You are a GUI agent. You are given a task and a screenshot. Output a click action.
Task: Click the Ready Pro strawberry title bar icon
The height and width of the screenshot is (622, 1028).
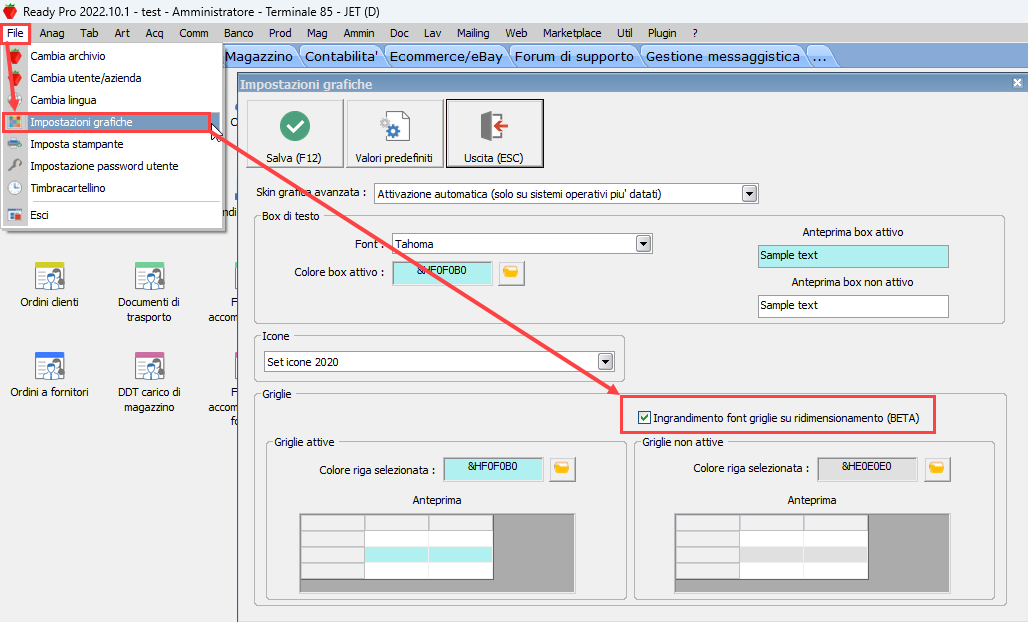(10, 11)
